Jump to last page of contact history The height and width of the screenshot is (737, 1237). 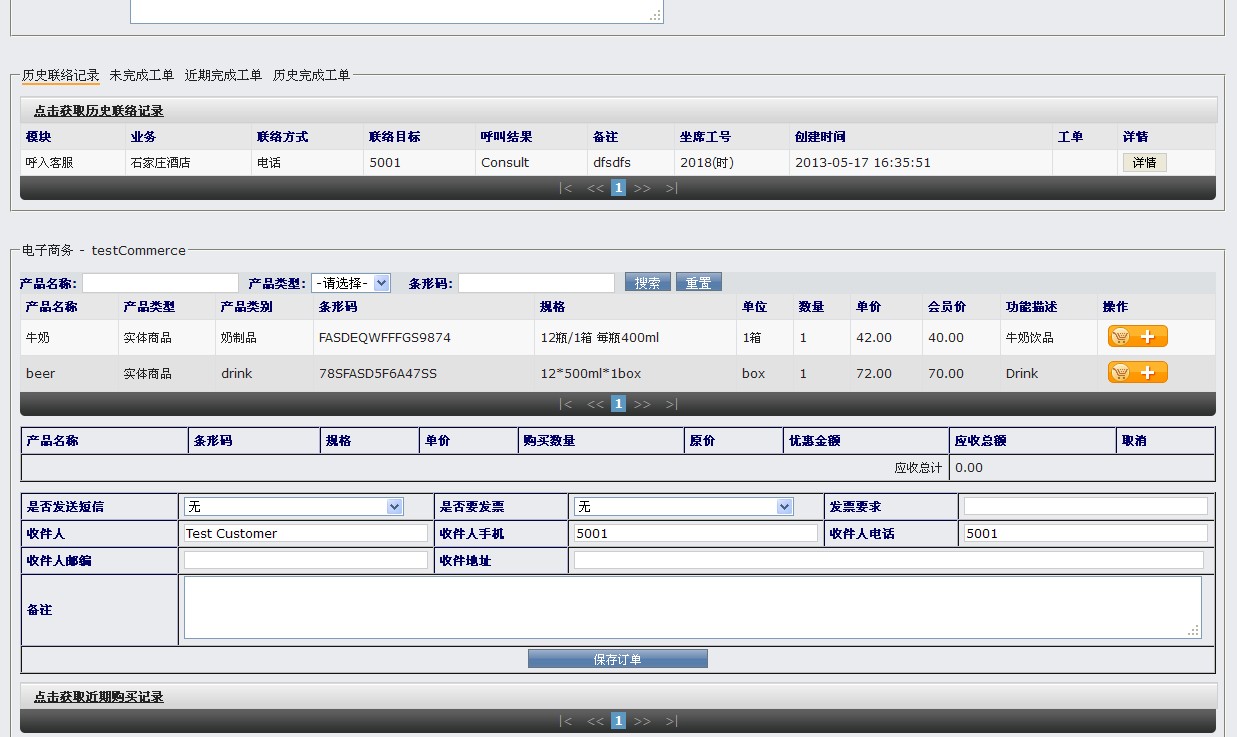(671, 188)
